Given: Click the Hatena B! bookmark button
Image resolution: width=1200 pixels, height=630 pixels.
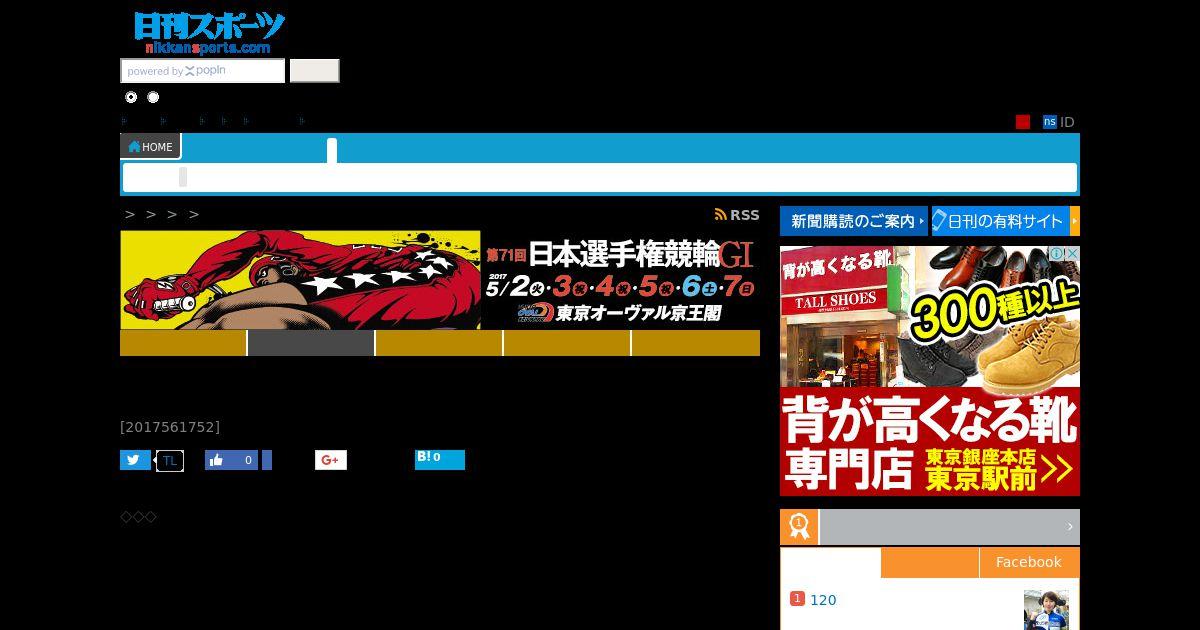Looking at the screenshot, I should pyautogui.click(x=440, y=459).
